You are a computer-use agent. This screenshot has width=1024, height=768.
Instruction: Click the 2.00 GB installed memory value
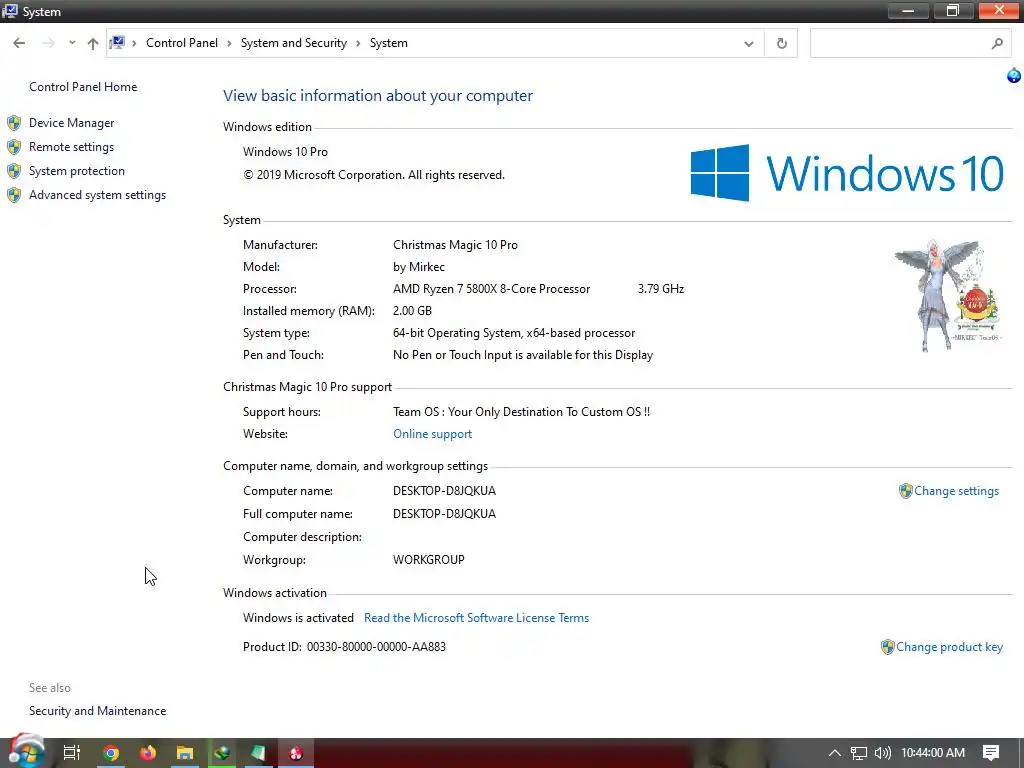(x=412, y=311)
